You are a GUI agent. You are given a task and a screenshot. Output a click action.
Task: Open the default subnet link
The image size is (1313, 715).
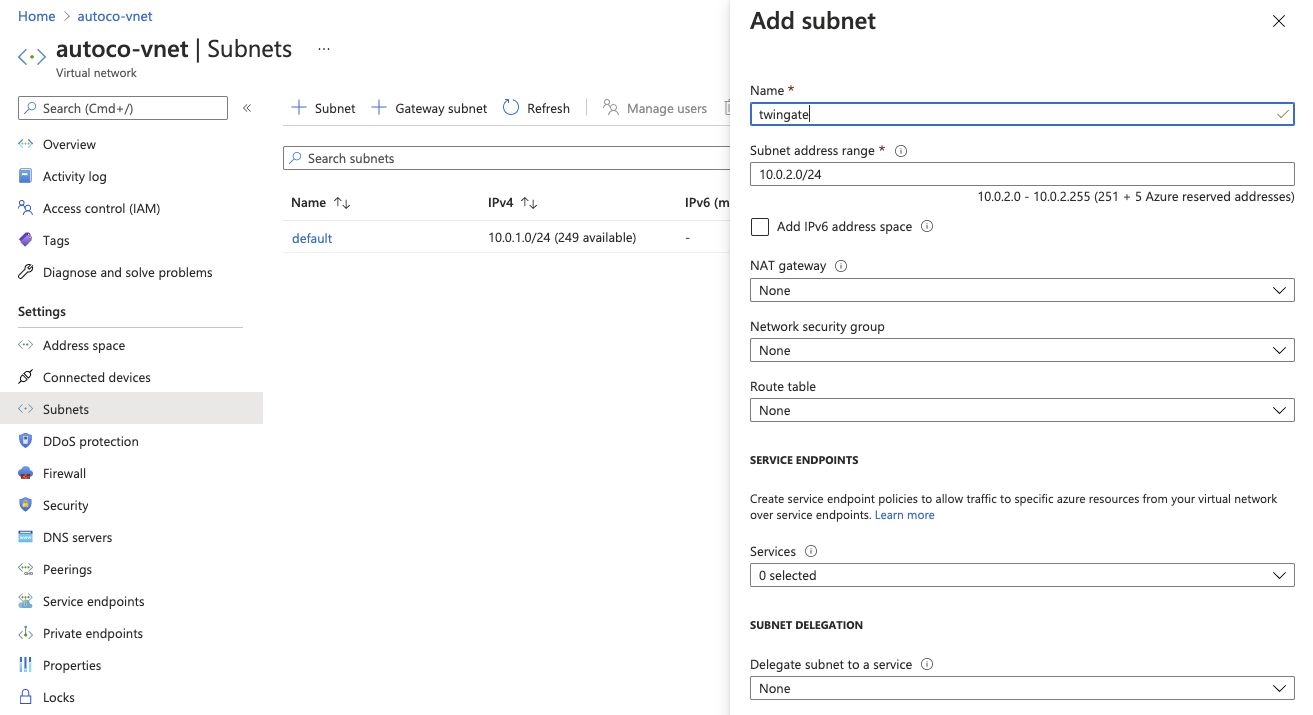(x=312, y=238)
